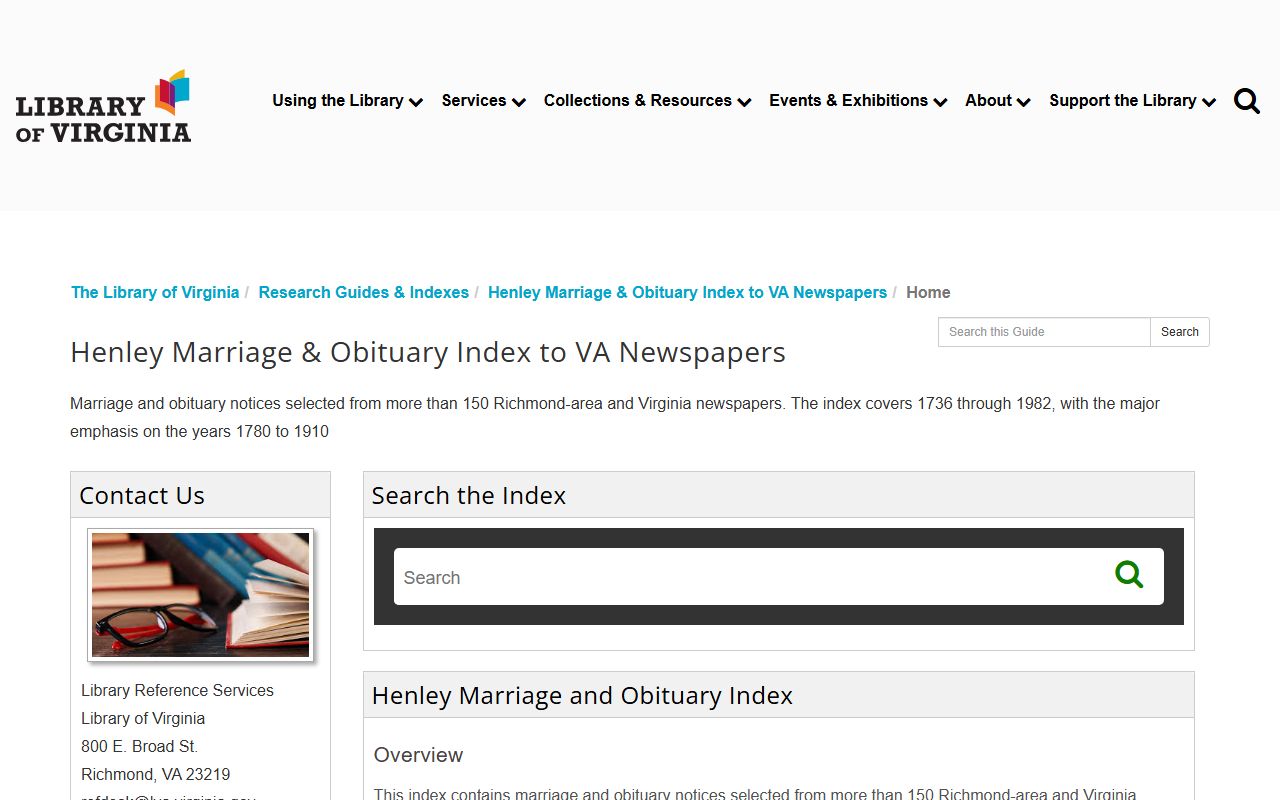The width and height of the screenshot is (1280, 800).
Task: Click Library Reference Services text
Action: tap(177, 690)
